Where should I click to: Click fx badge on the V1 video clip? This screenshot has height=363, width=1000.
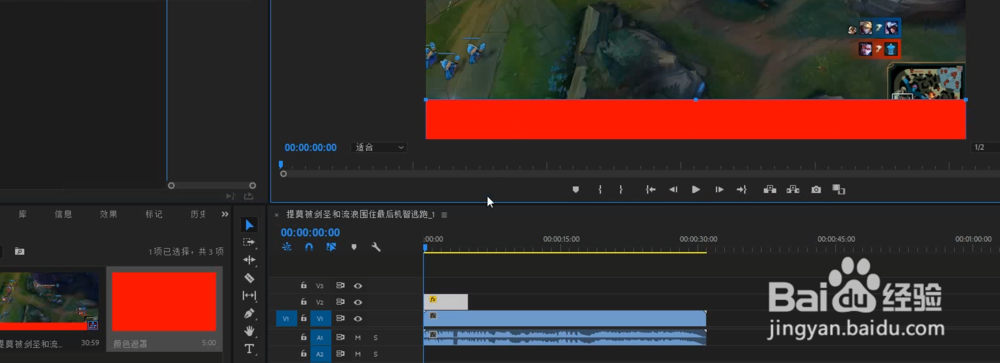point(433,316)
